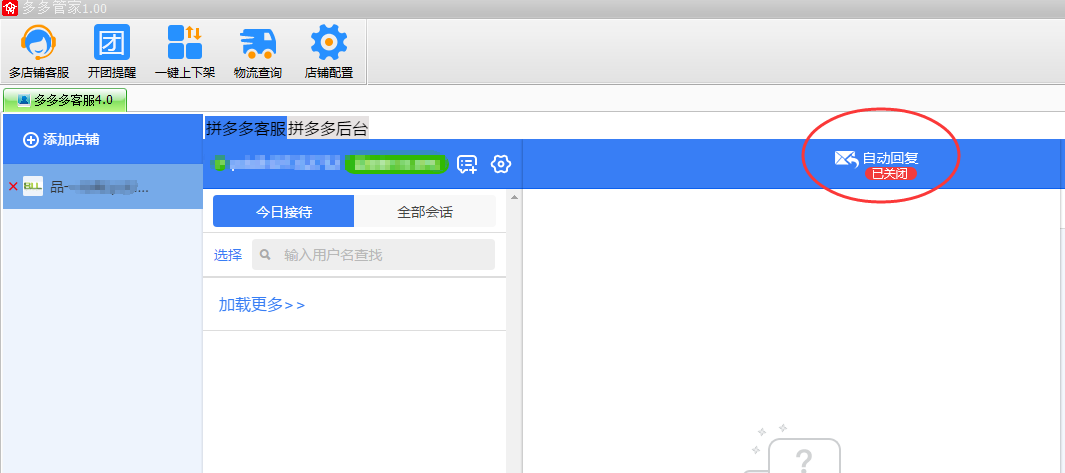Click the 添加店铺 add store button
Viewport: 1065px width, 473px height.
pos(61,140)
